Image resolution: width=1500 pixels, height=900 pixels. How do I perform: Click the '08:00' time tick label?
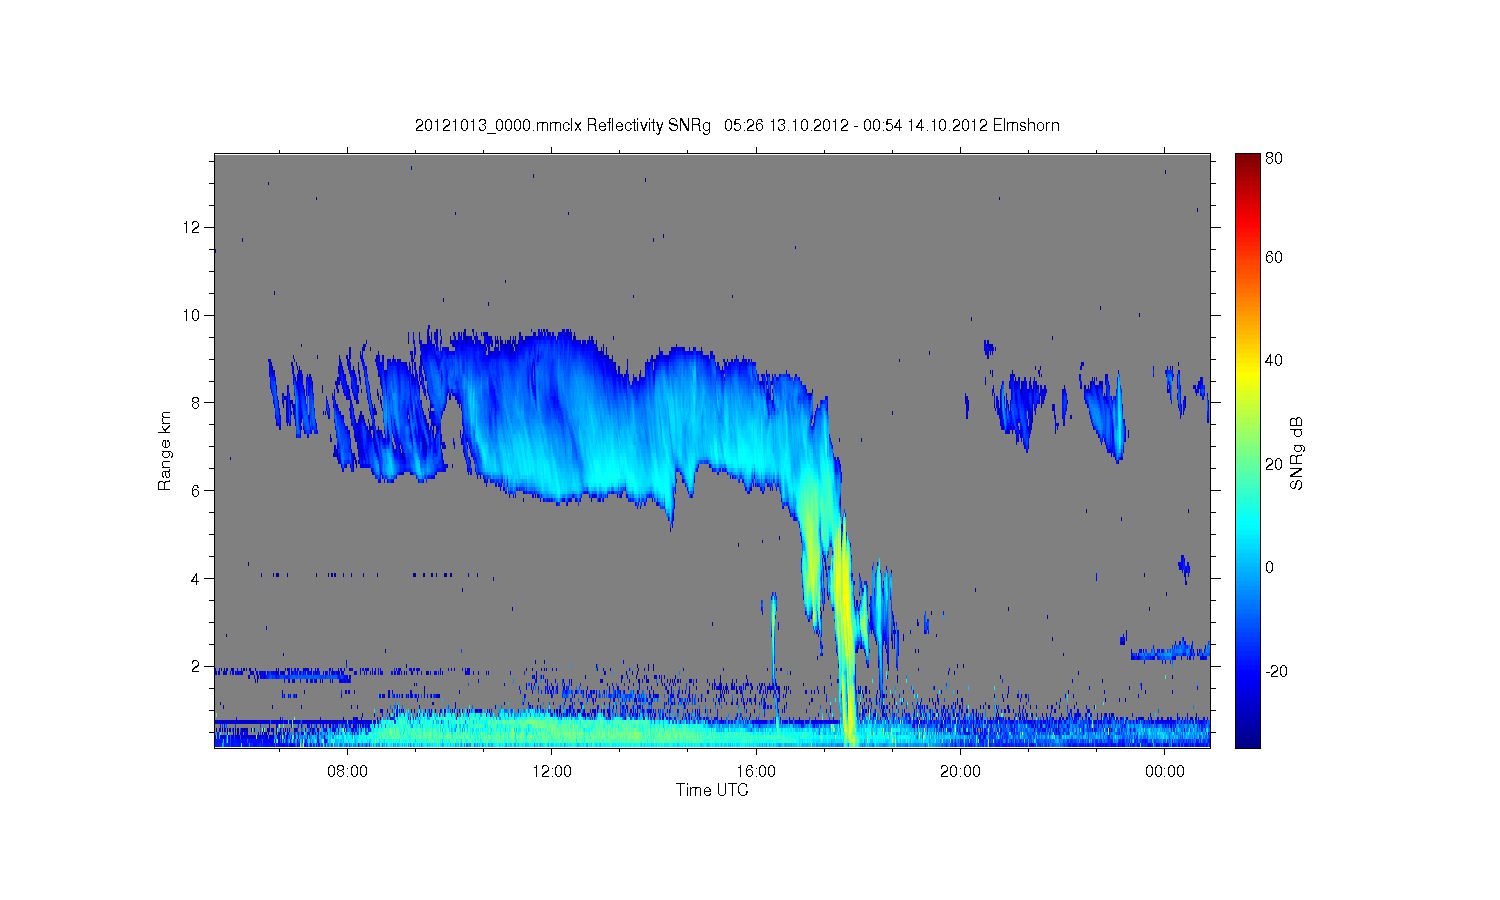[347, 771]
